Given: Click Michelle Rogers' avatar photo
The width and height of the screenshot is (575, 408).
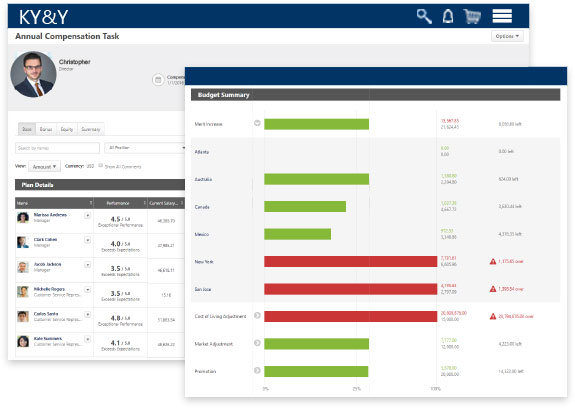Looking at the screenshot, I should pyautogui.click(x=23, y=292).
